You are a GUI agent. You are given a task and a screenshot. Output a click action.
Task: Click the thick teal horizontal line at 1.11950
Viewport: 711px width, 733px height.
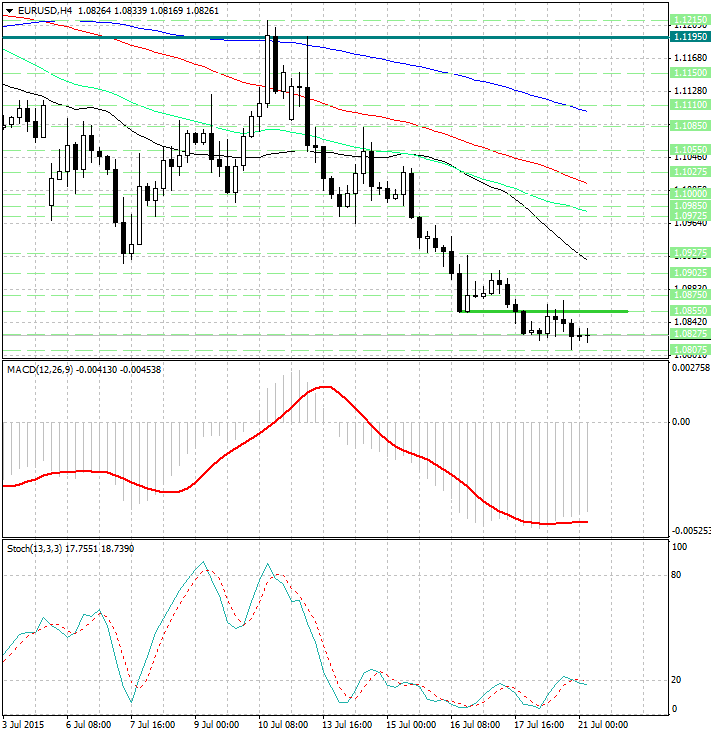(336, 37)
